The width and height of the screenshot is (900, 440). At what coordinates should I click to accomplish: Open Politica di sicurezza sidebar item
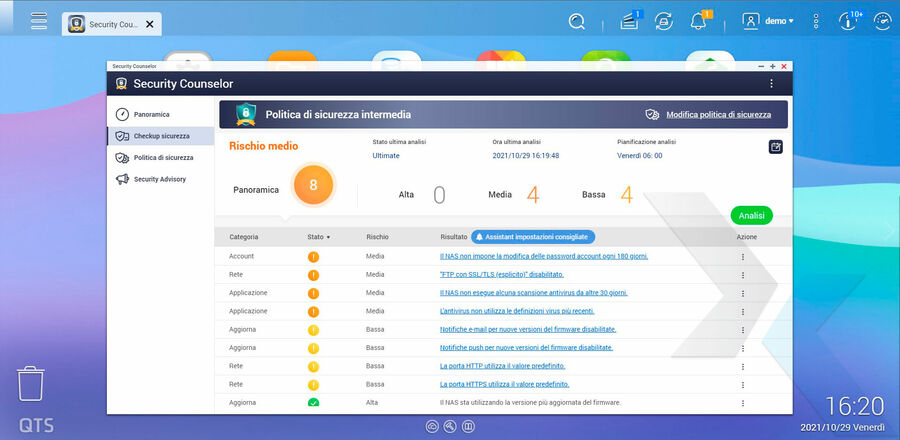coord(163,157)
